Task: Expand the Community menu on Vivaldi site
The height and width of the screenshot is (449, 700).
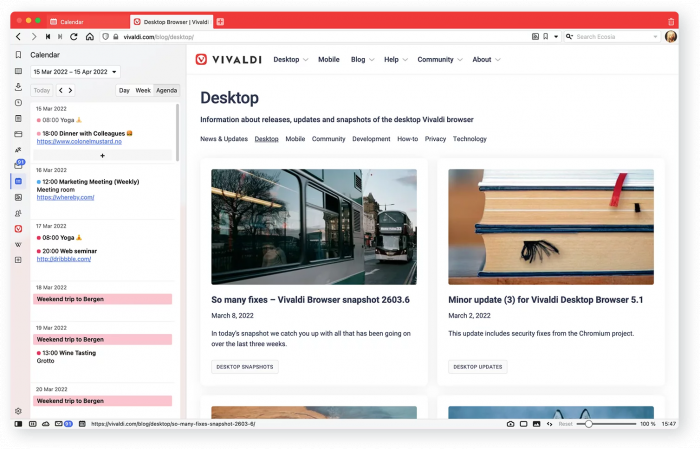Action: click(439, 60)
